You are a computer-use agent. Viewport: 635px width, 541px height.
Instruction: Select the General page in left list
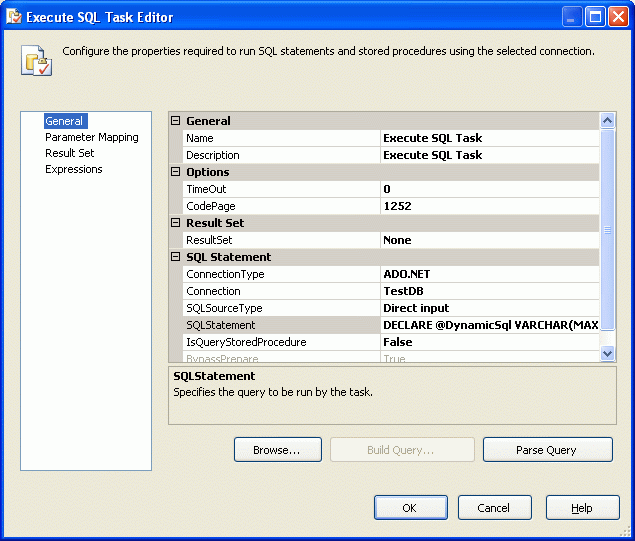click(64, 121)
